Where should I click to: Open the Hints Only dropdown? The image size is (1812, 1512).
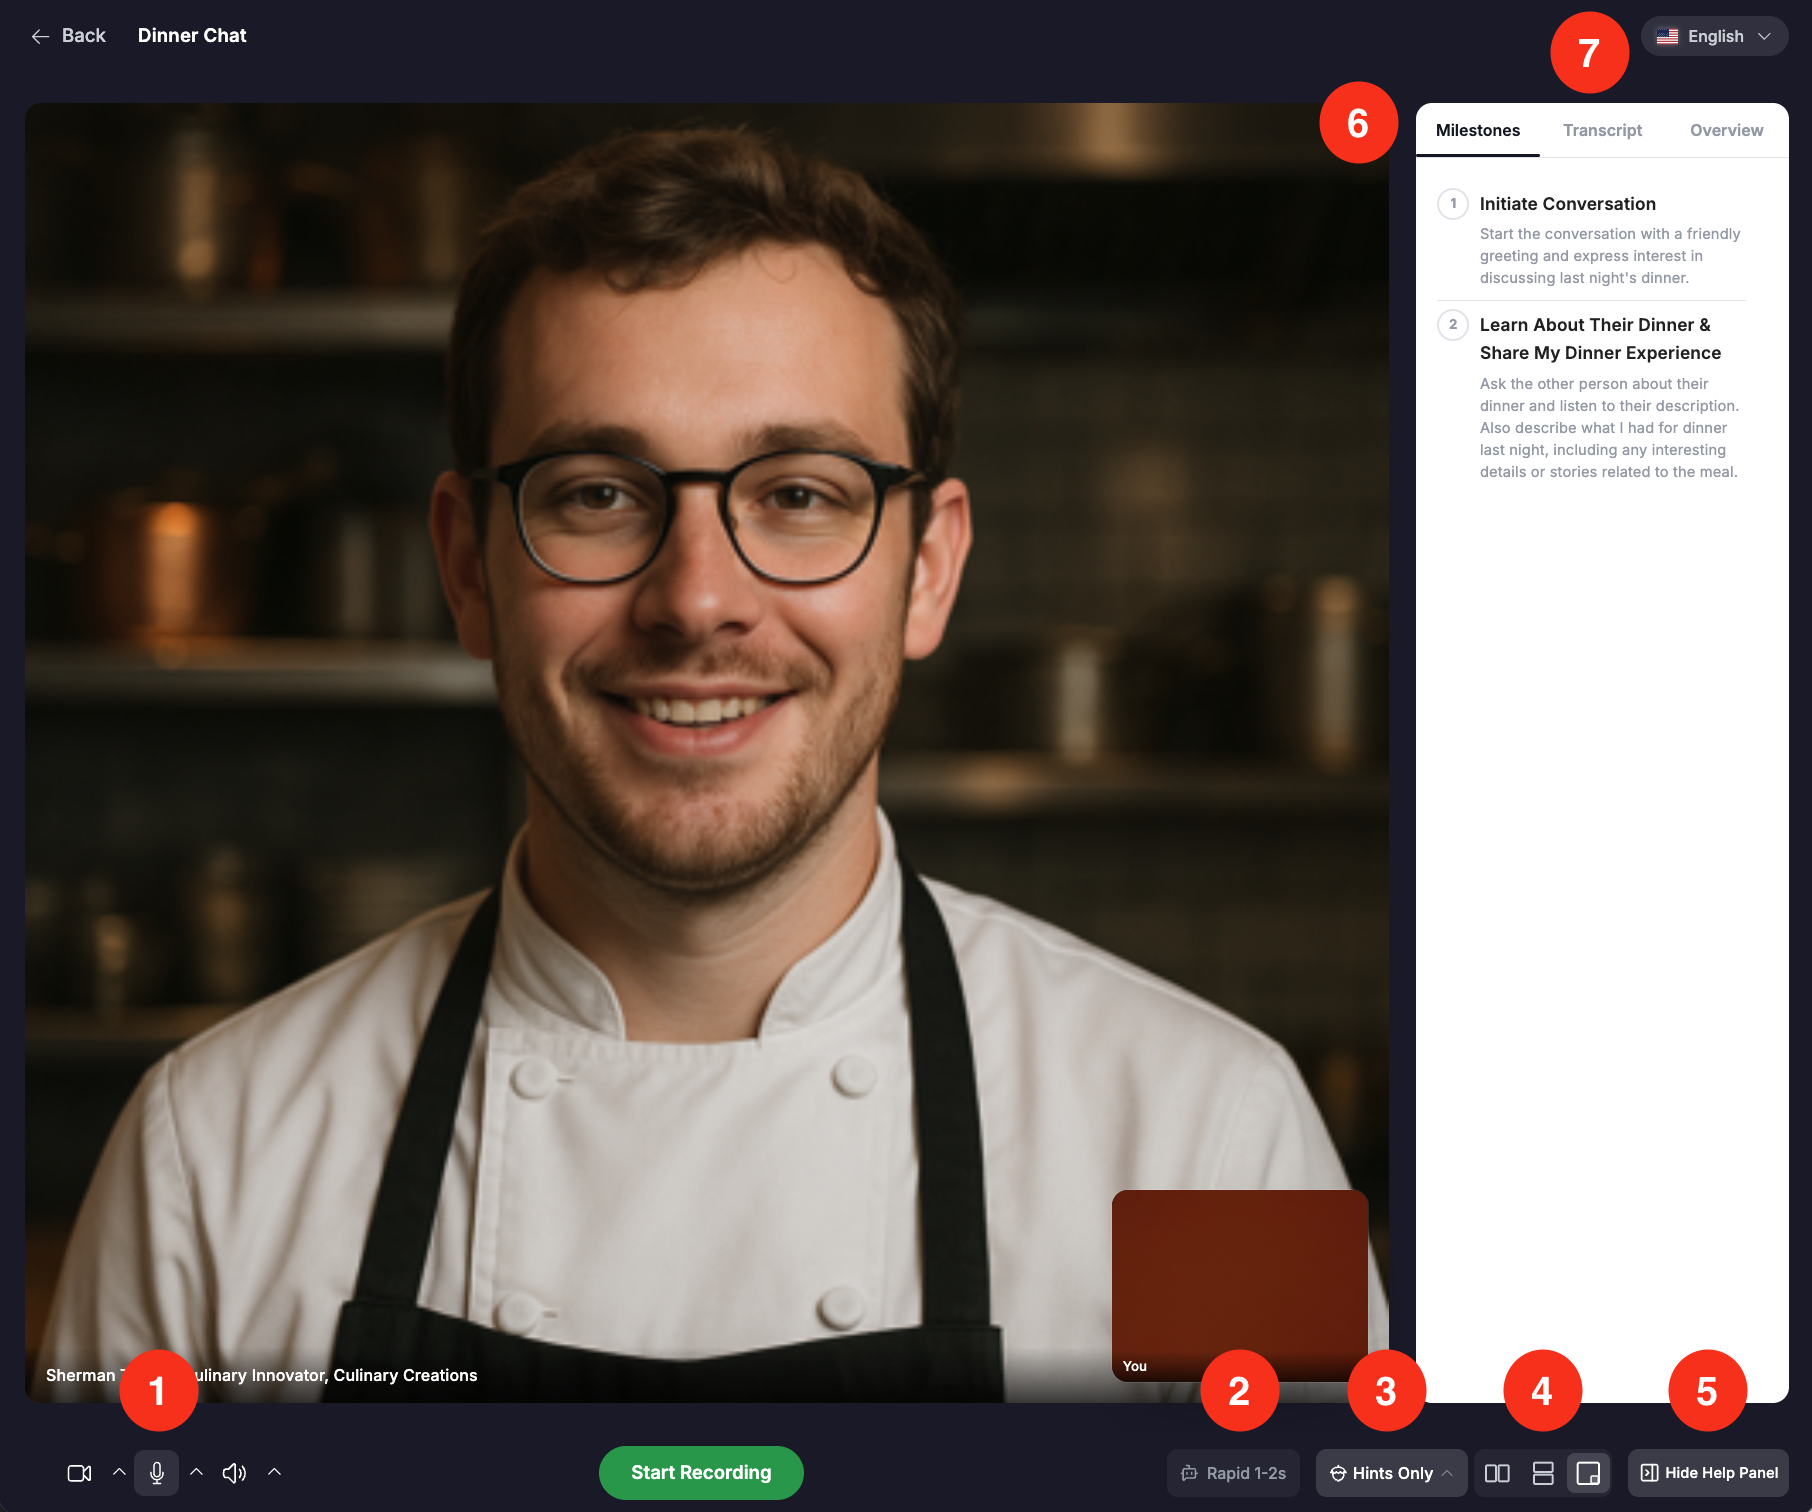[x=1391, y=1473]
